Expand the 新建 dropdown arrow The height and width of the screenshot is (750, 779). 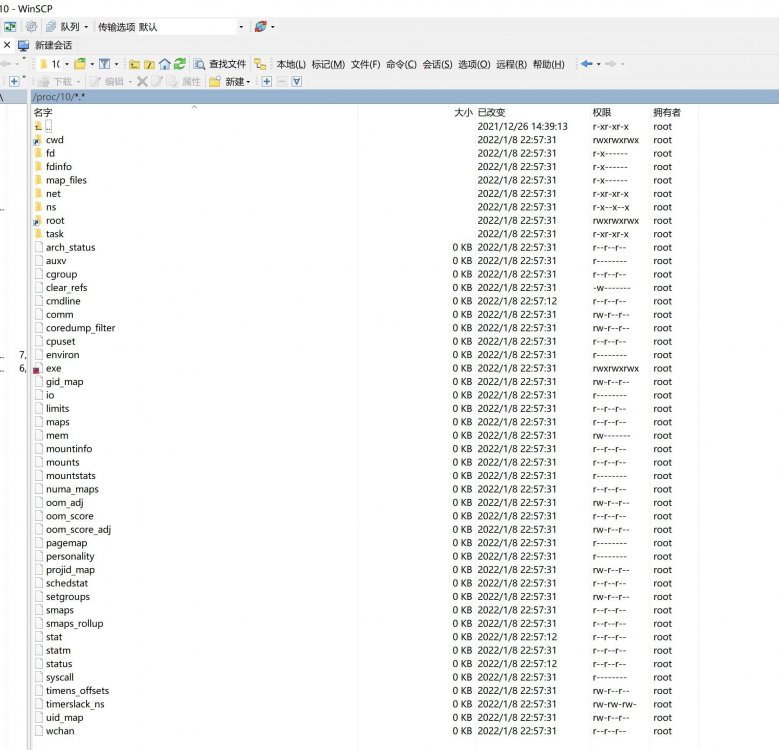[248, 82]
